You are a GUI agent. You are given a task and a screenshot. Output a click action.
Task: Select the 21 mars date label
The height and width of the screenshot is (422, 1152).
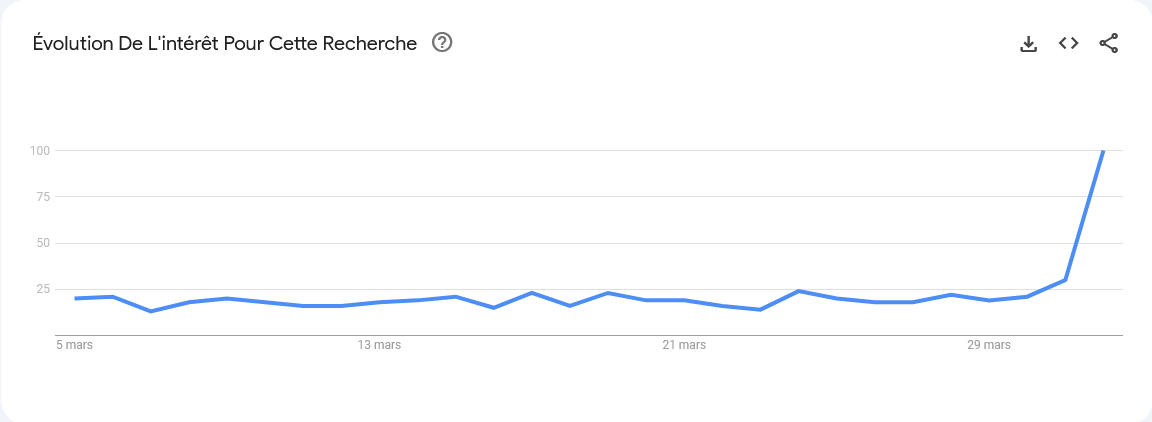click(684, 345)
